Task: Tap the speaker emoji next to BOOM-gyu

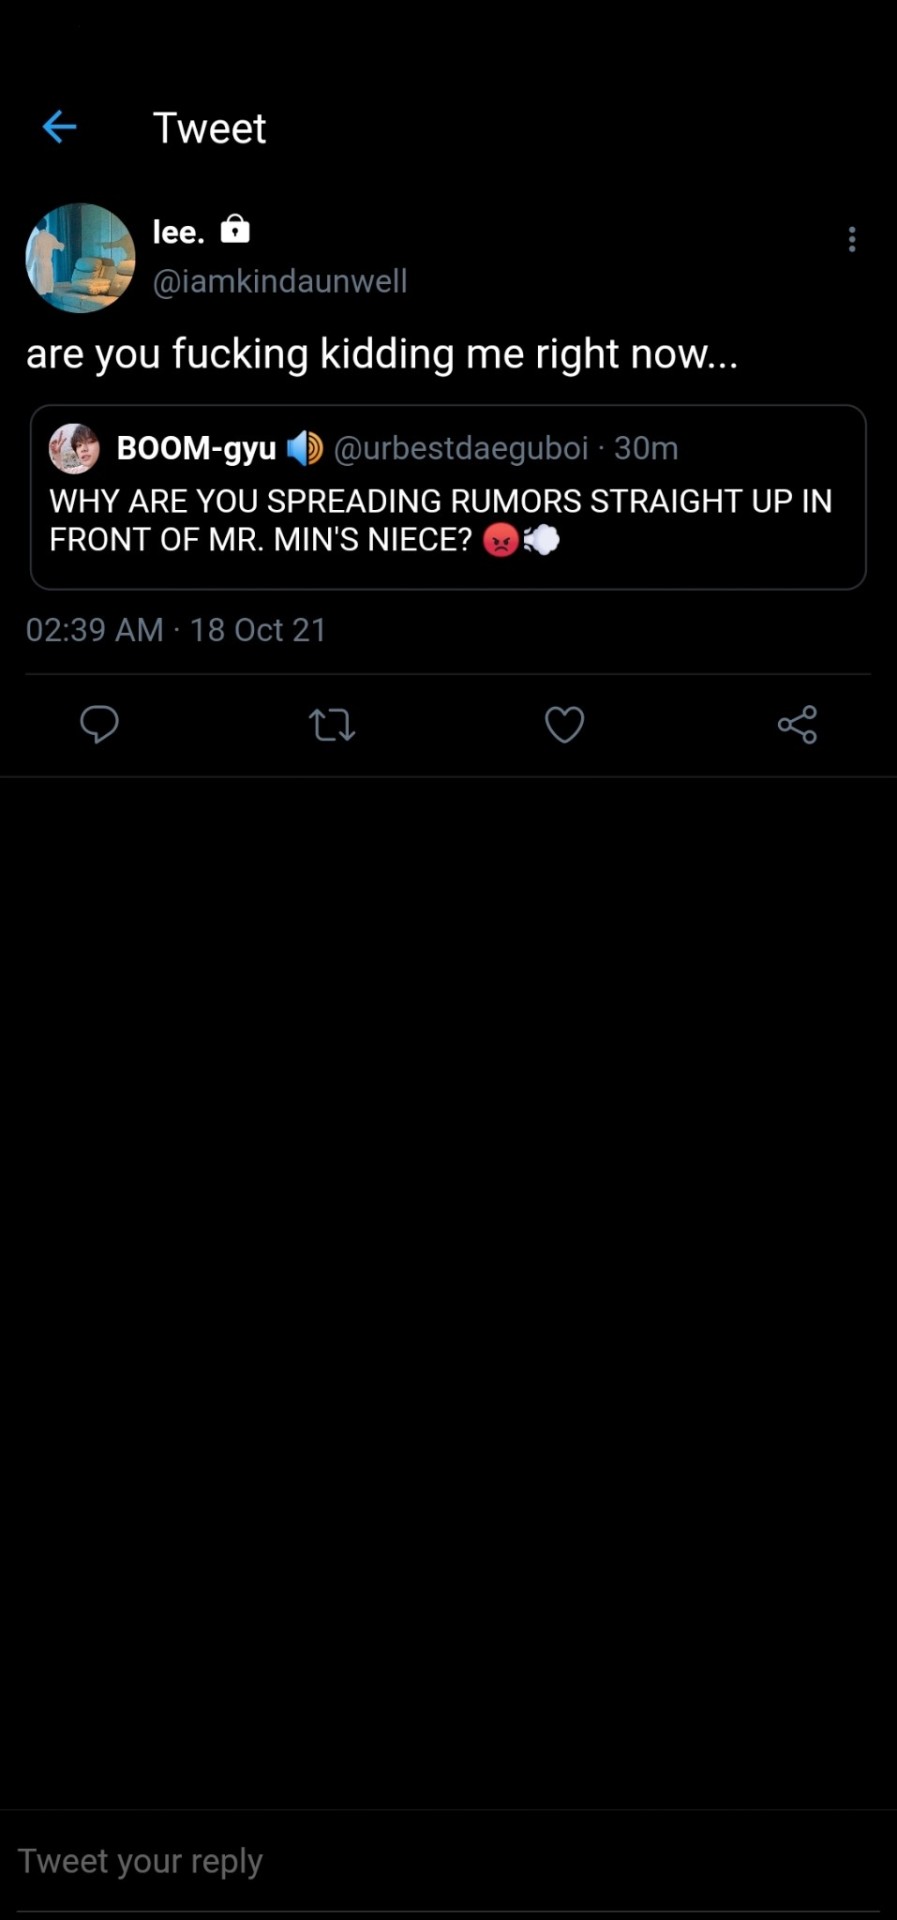Action: pos(305,448)
